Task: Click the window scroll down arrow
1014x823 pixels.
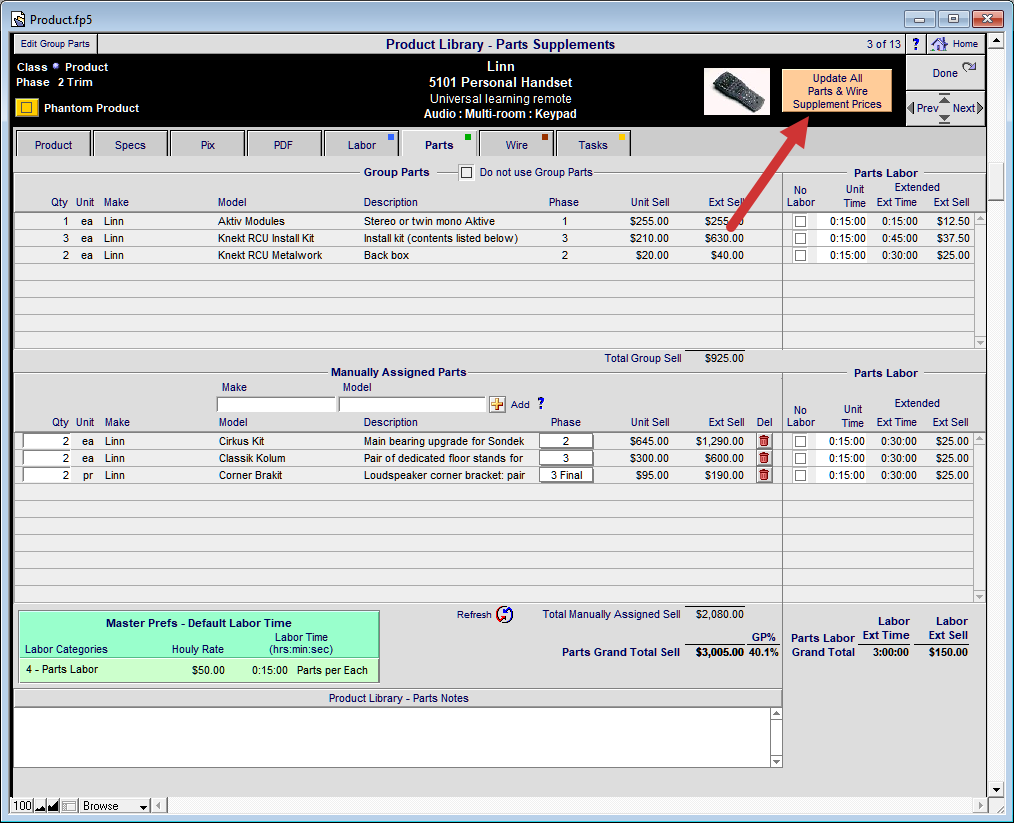Action: [996, 789]
